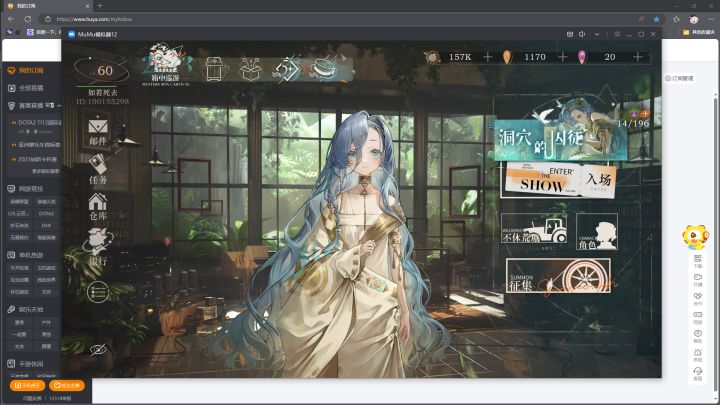Viewport: 720px width, 405px height.
Task: Mute the MuMu emulator volume icon
Action: tap(582, 34)
